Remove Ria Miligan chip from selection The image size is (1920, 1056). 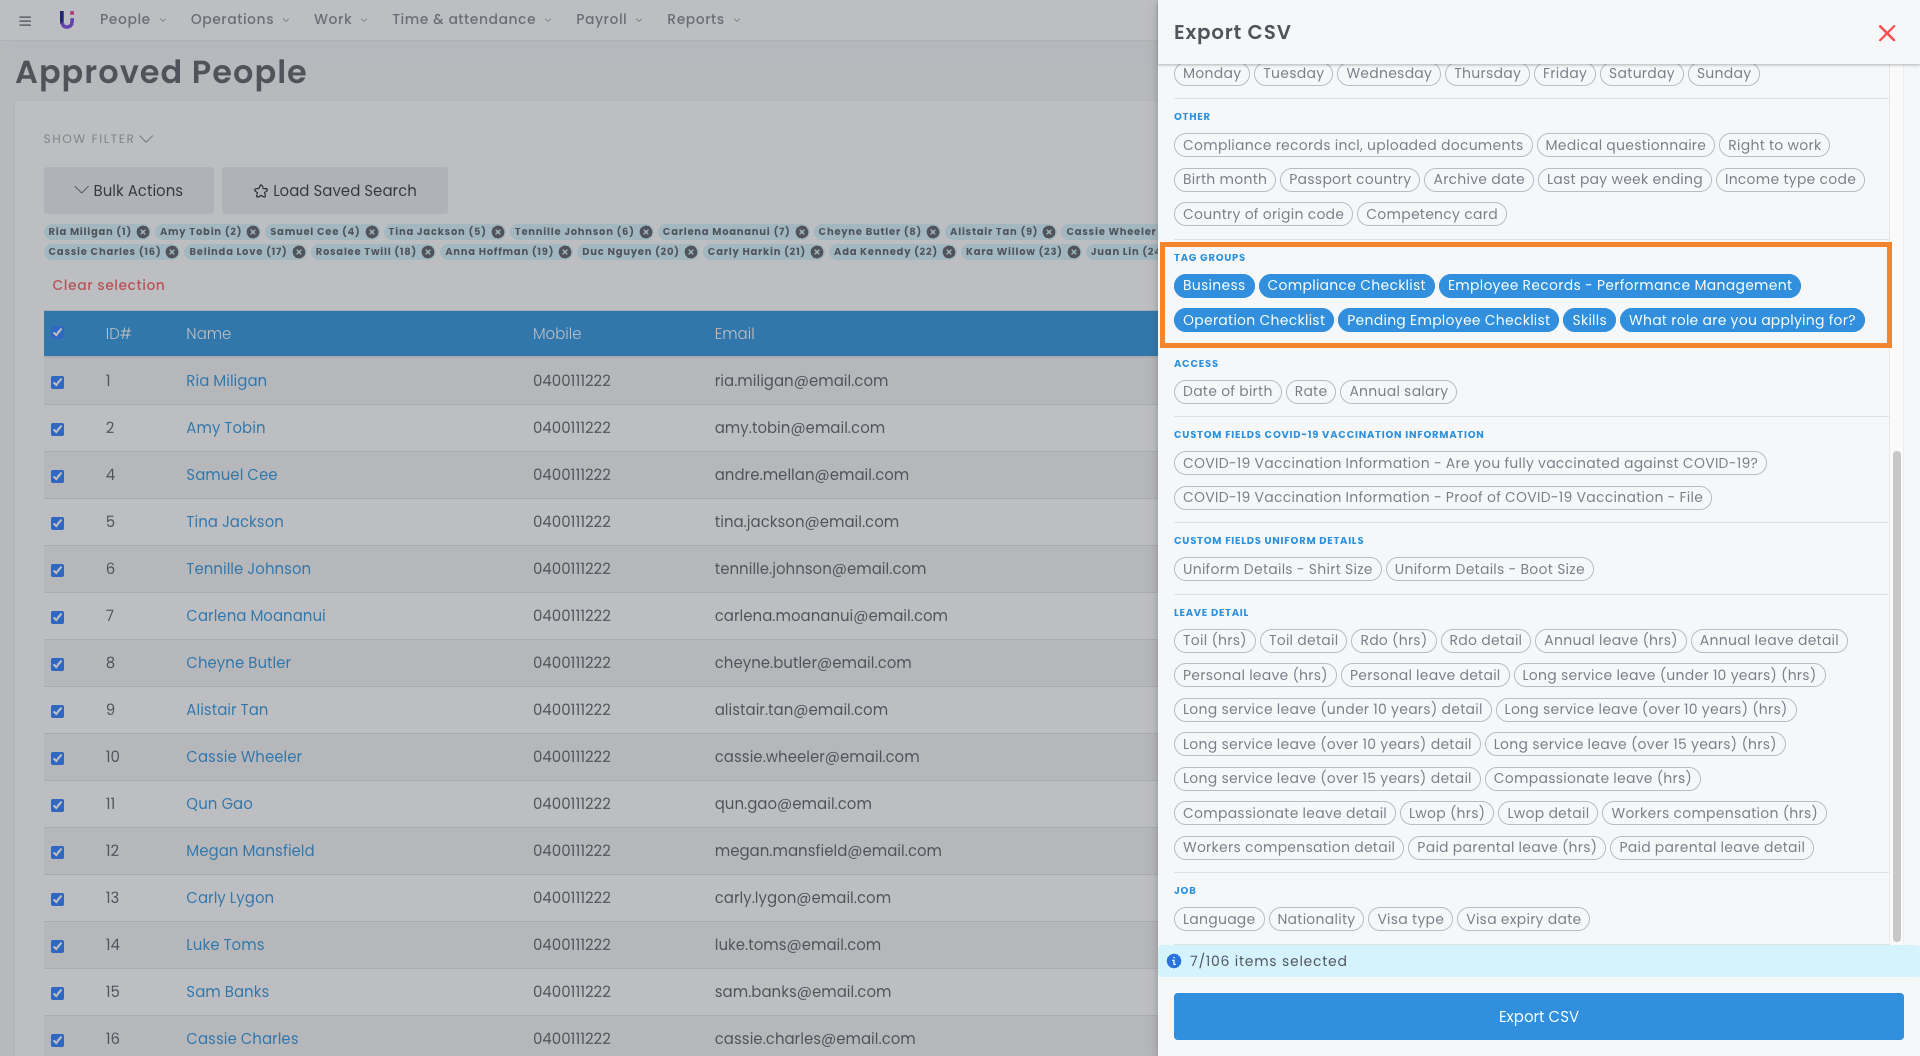(143, 232)
